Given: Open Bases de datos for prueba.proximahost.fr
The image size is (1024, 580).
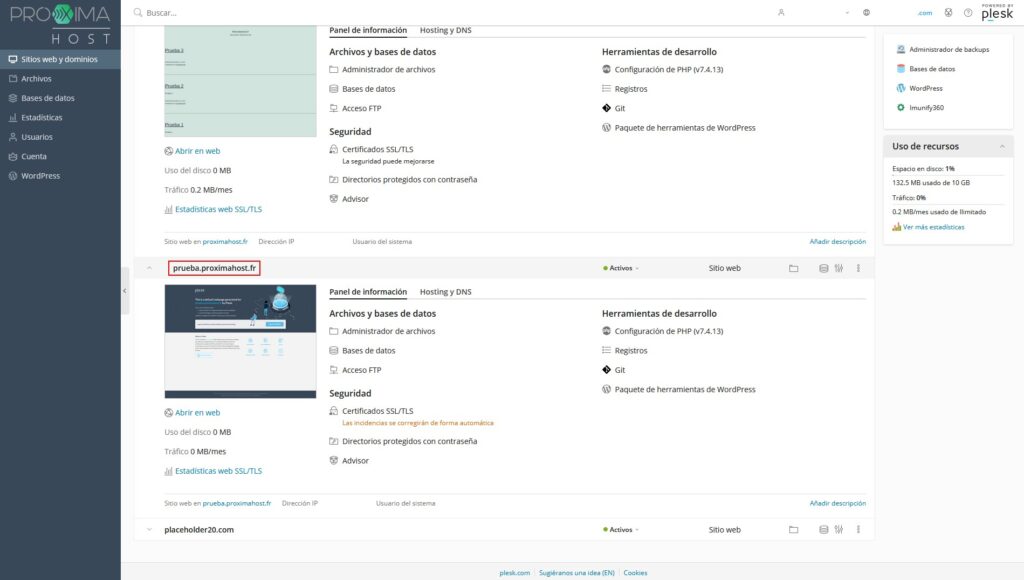Looking at the screenshot, I should pos(362,351).
